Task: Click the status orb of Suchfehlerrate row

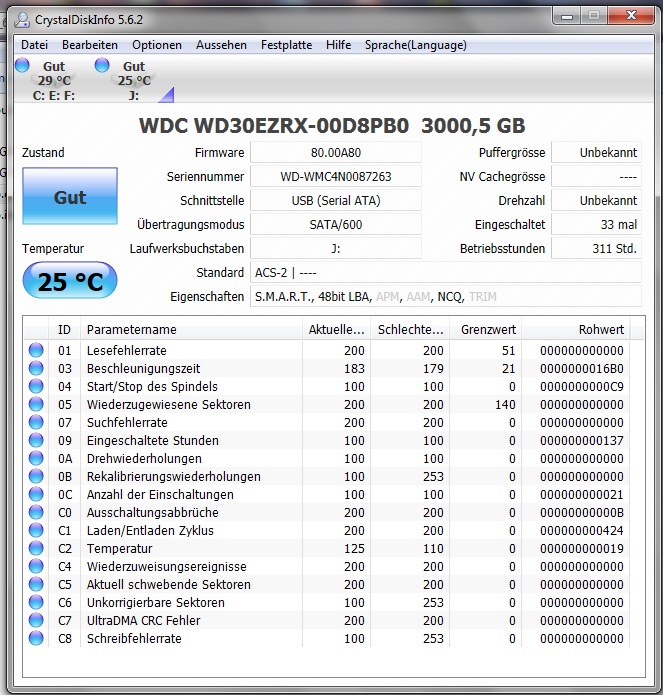Action: [36, 422]
